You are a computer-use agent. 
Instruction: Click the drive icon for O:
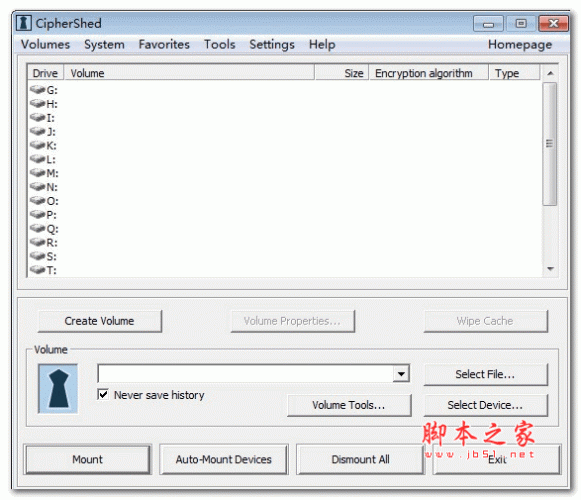tap(37, 201)
